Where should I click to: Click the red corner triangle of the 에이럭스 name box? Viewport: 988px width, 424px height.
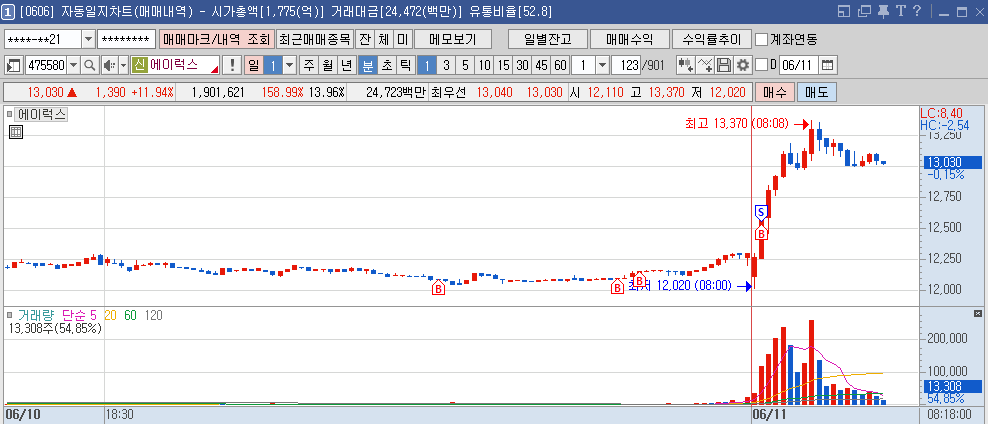215,69
